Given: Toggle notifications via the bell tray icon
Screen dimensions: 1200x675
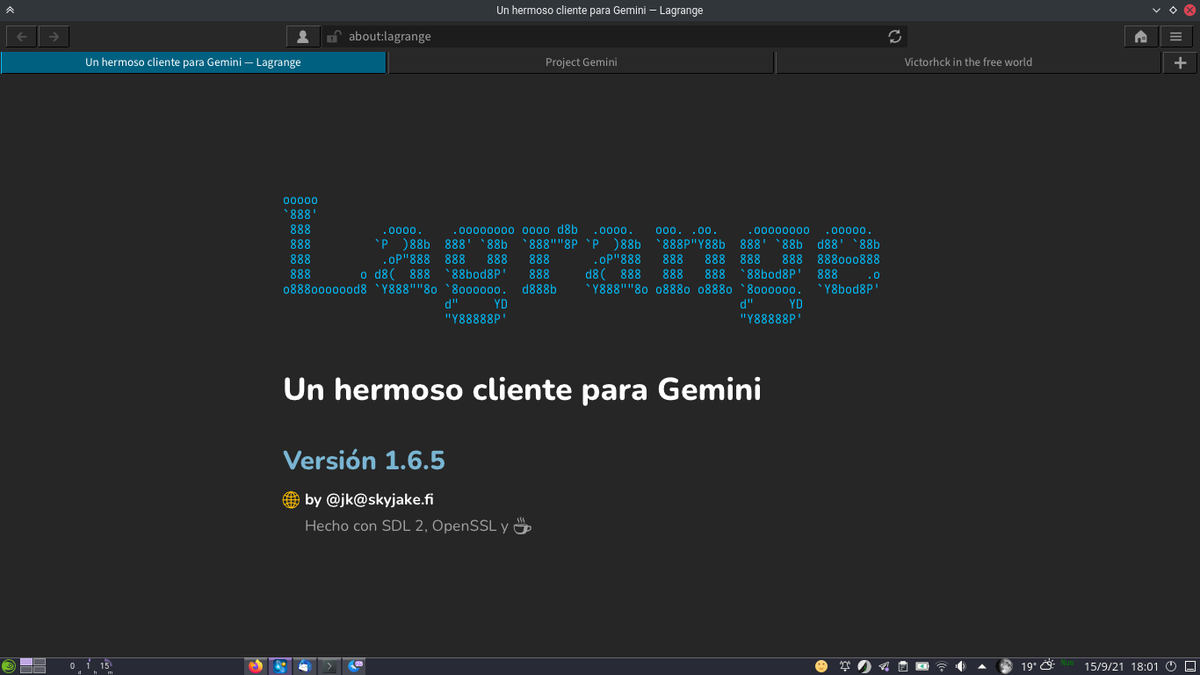Looking at the screenshot, I should 844,665.
